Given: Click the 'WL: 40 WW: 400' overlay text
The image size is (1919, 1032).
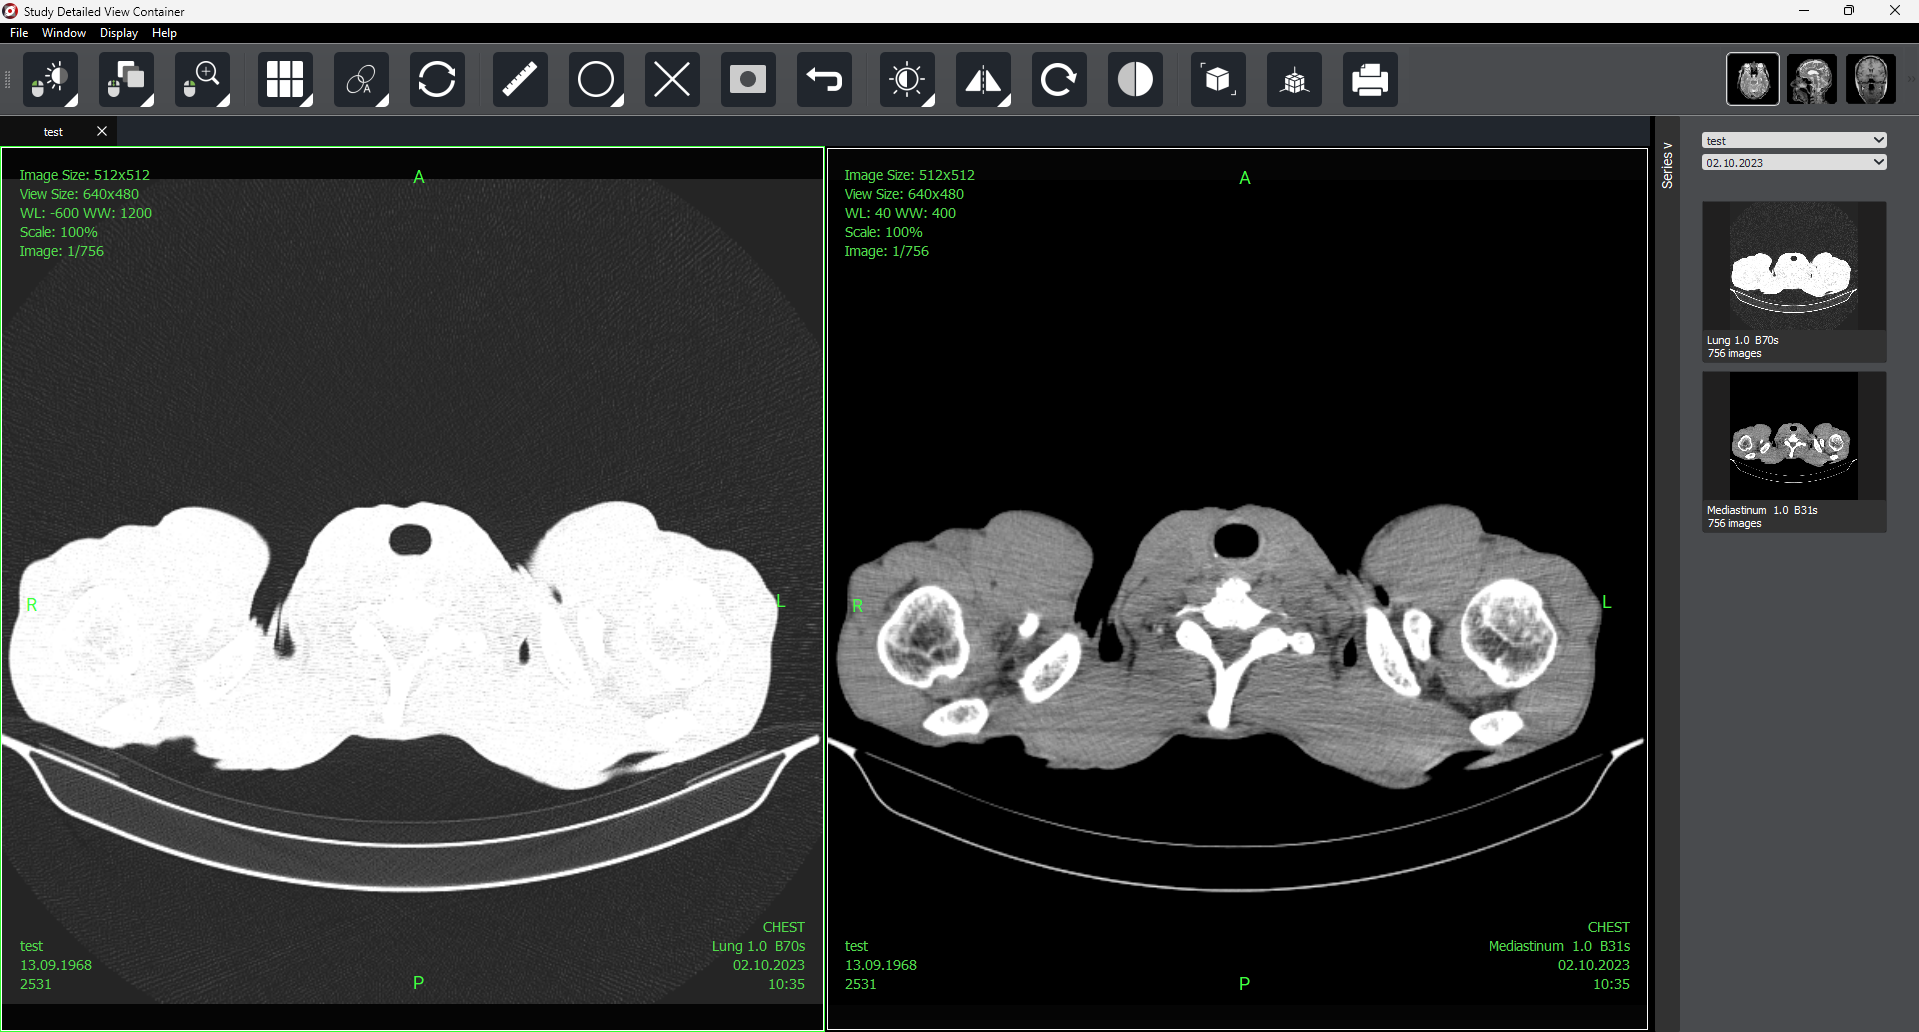Looking at the screenshot, I should [x=900, y=213].
